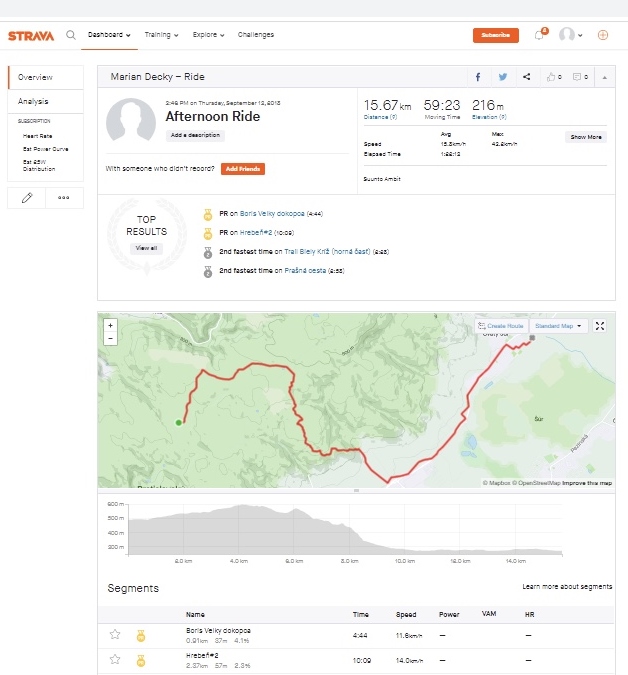Zoom in the map with plus
This screenshot has height=675, width=628.
pos(110,325)
